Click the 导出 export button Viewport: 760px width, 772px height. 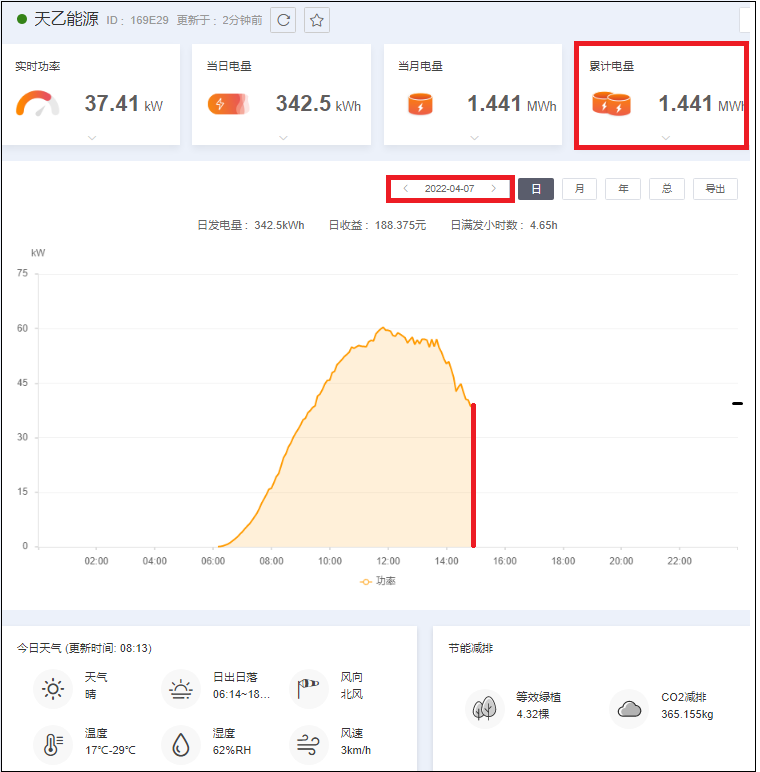(x=715, y=189)
